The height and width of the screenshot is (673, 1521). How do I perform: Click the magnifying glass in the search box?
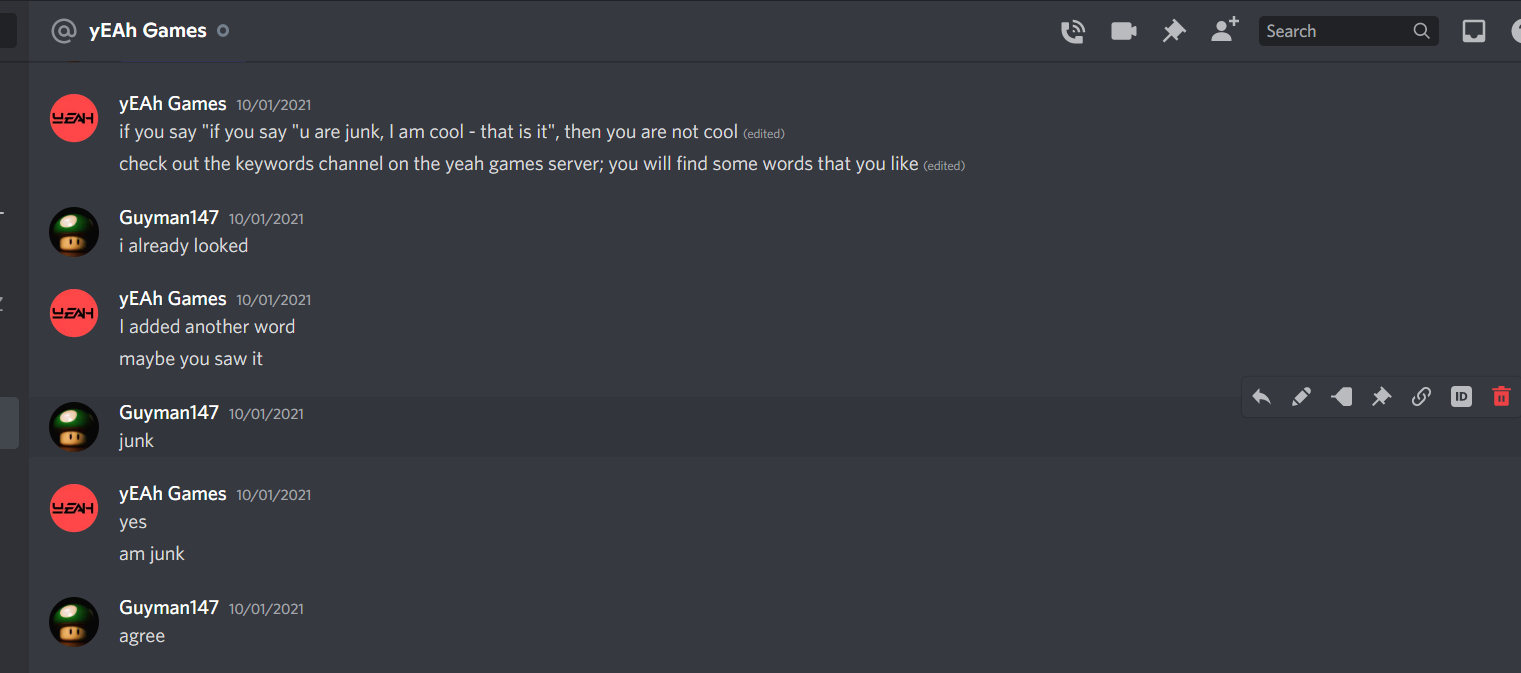pyautogui.click(x=1421, y=31)
